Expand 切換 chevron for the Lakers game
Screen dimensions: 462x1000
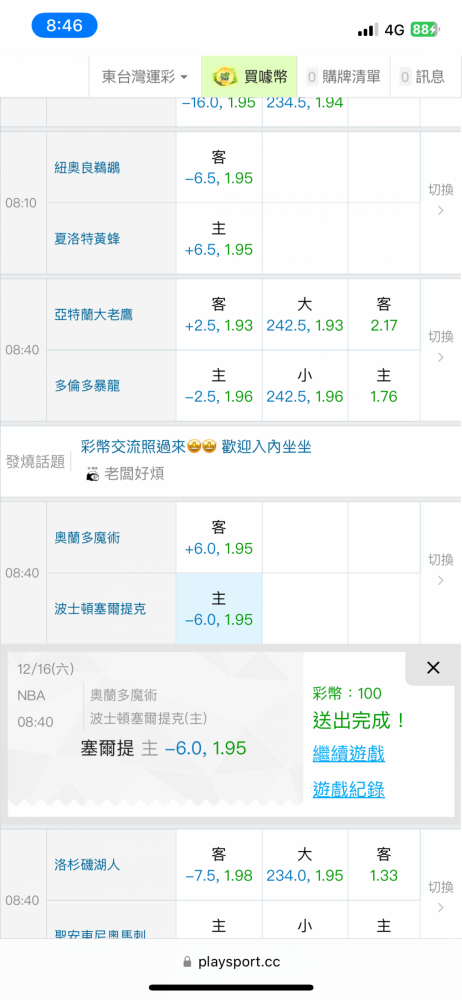[x=440, y=899]
